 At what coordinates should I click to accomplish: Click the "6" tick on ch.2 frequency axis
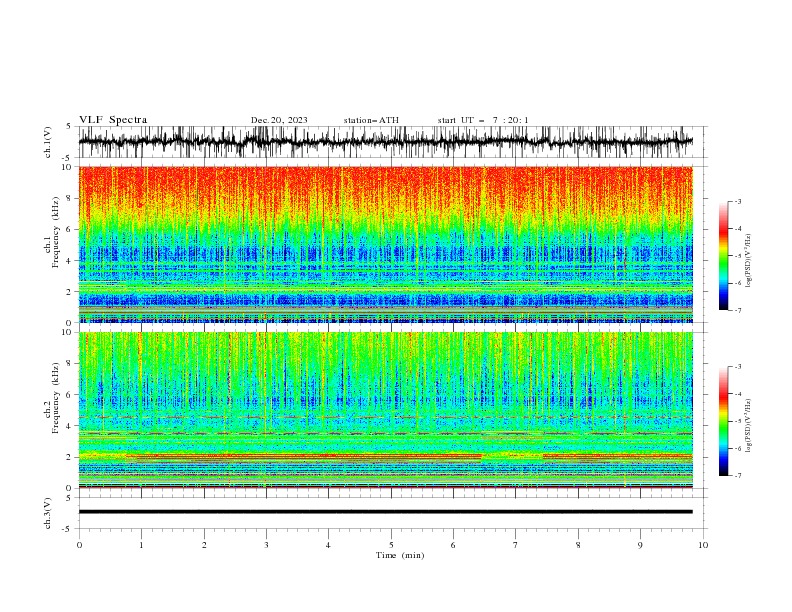point(70,395)
